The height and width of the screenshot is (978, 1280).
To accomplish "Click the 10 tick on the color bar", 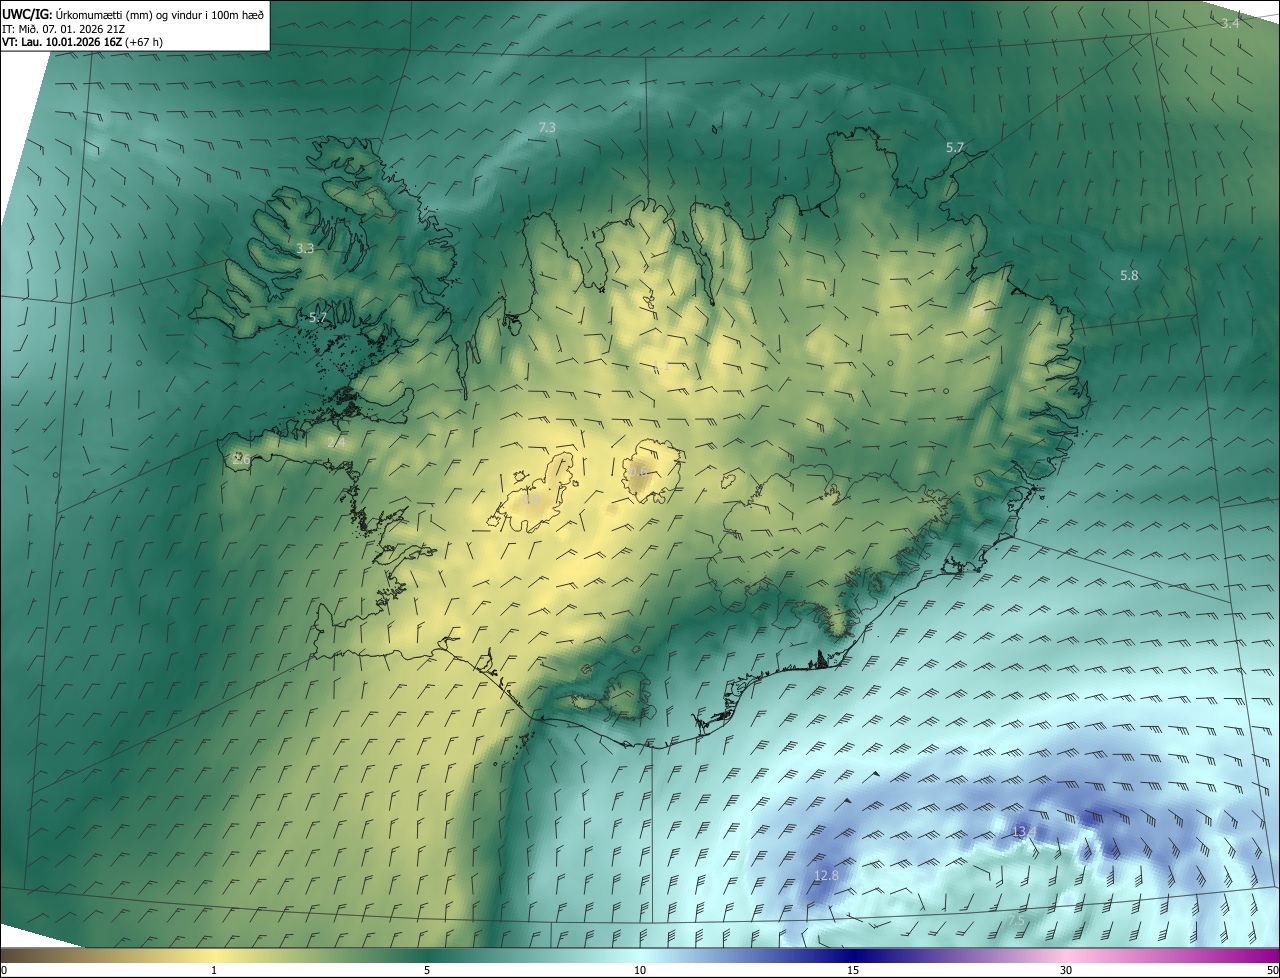I will tap(640, 970).
